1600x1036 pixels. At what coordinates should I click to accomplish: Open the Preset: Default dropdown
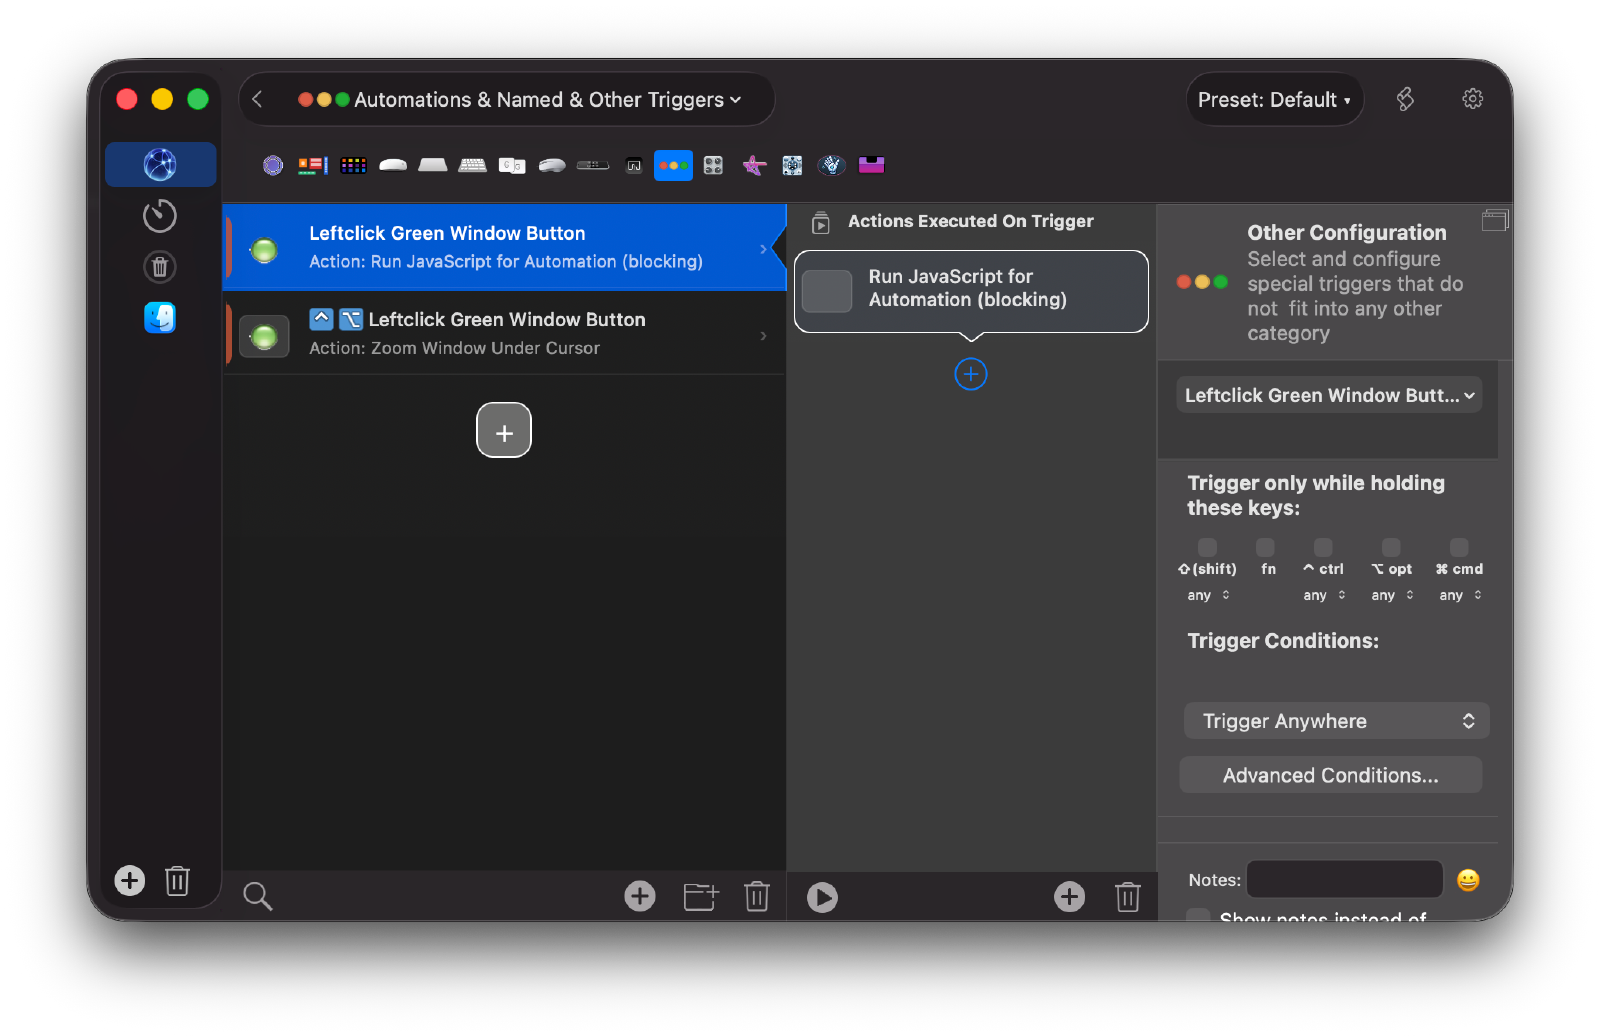tap(1274, 99)
